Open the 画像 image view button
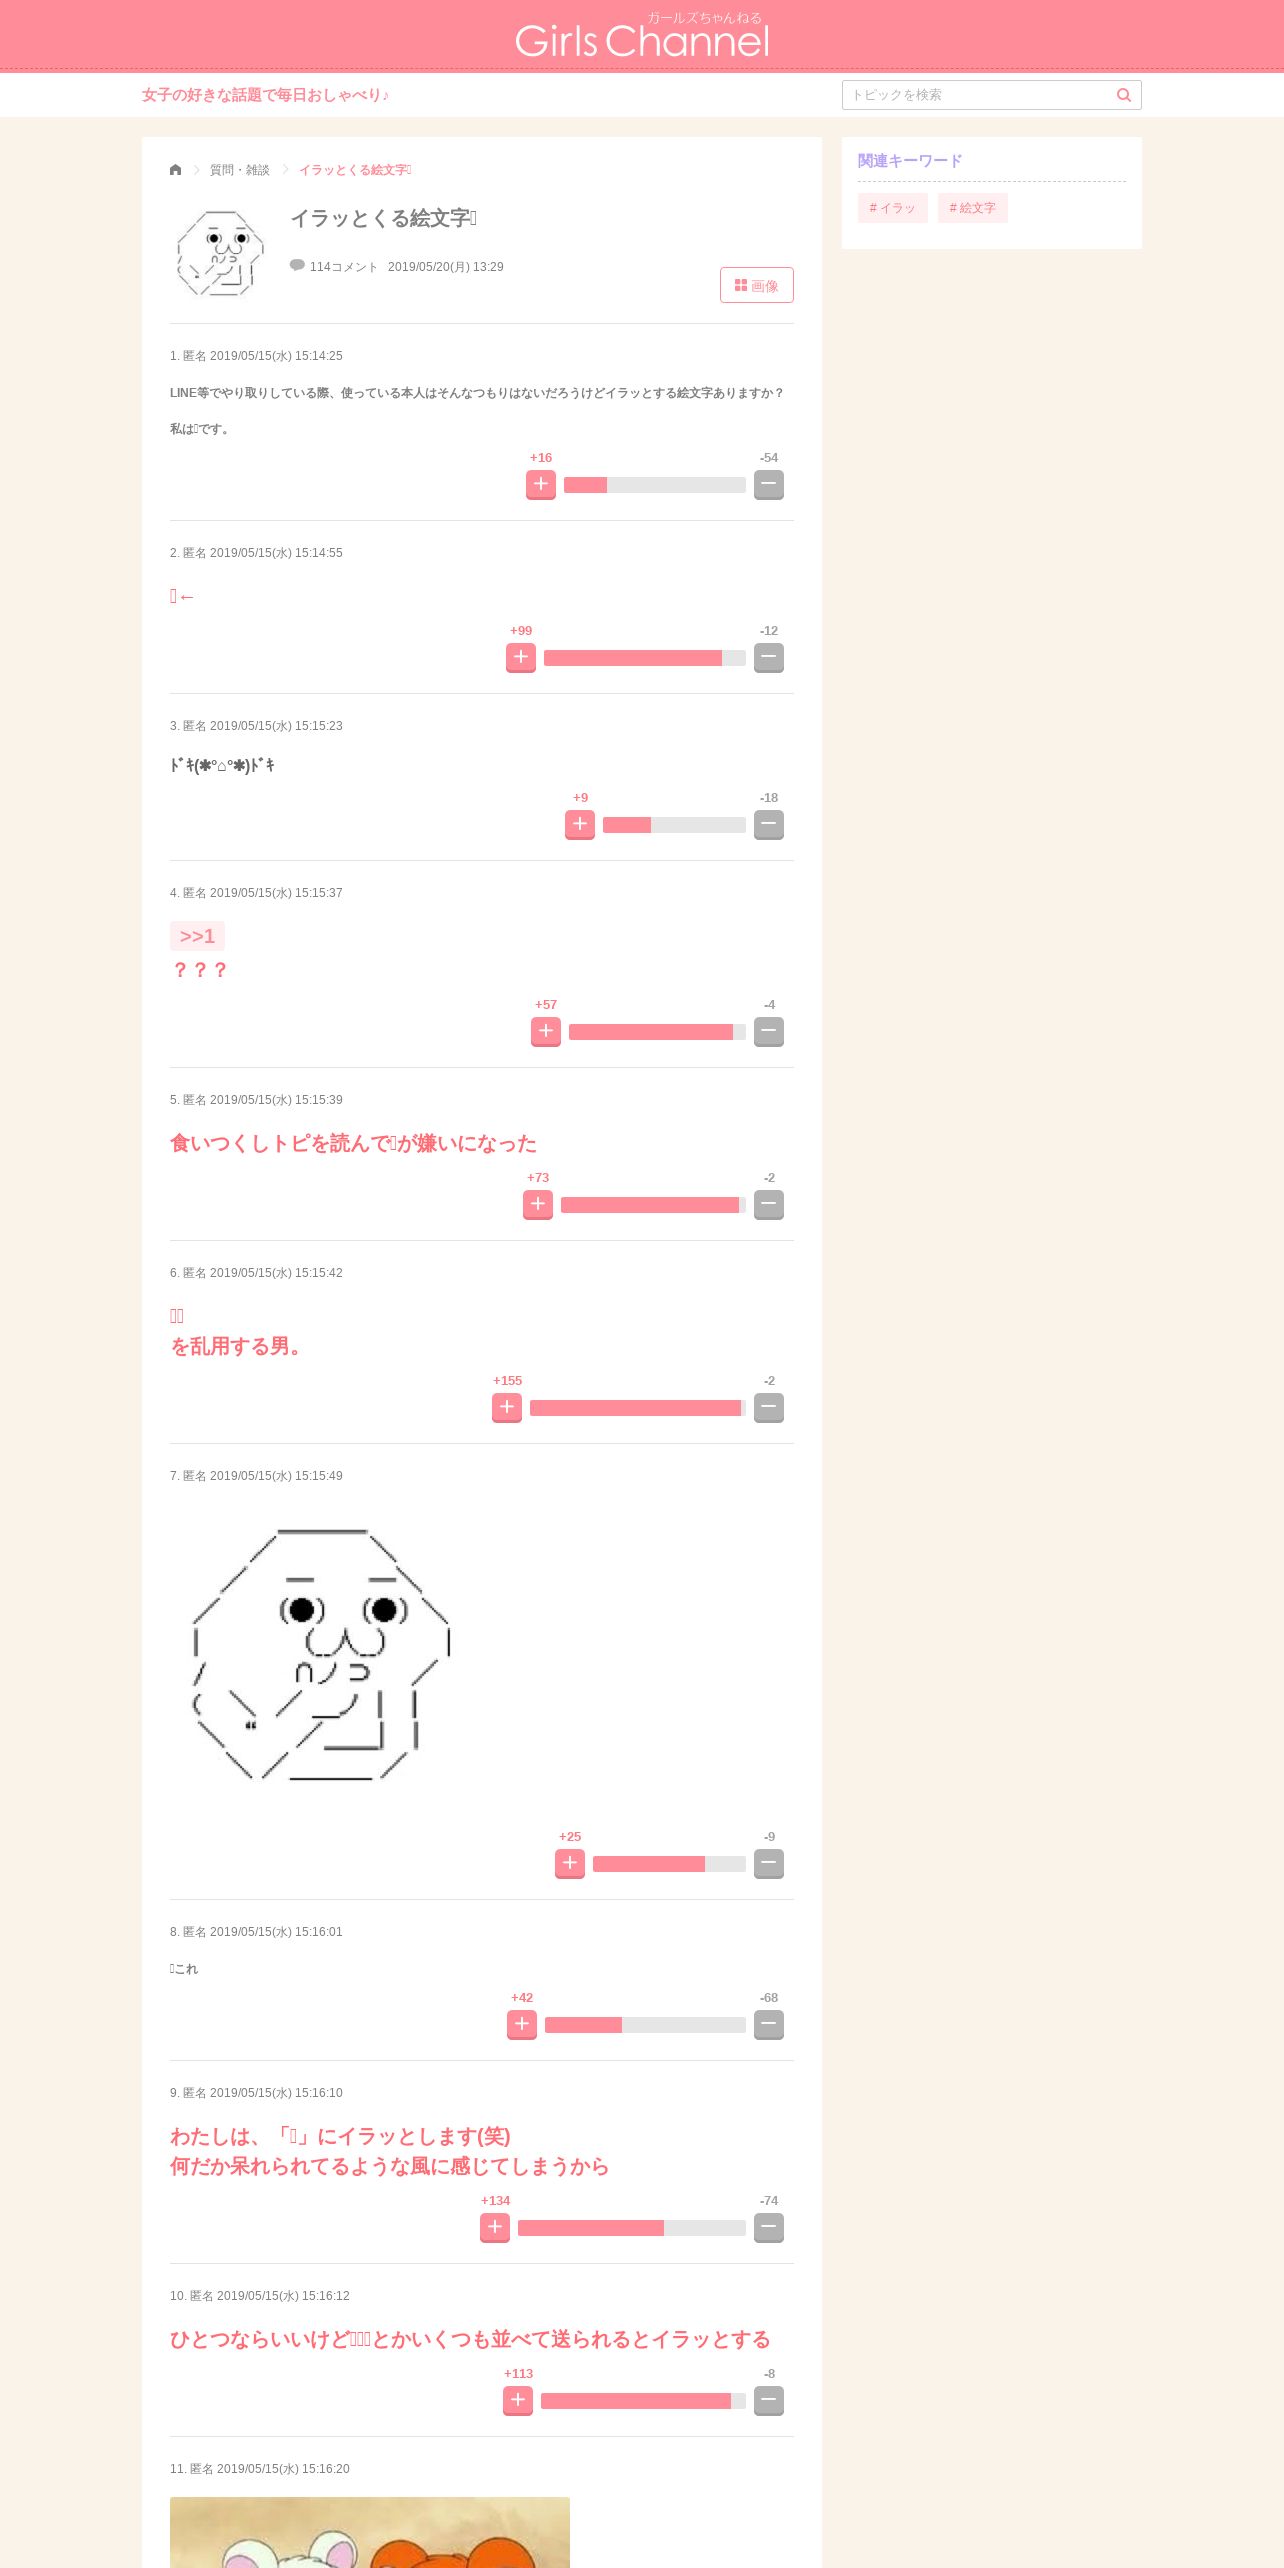The image size is (1284, 2568). (x=757, y=285)
